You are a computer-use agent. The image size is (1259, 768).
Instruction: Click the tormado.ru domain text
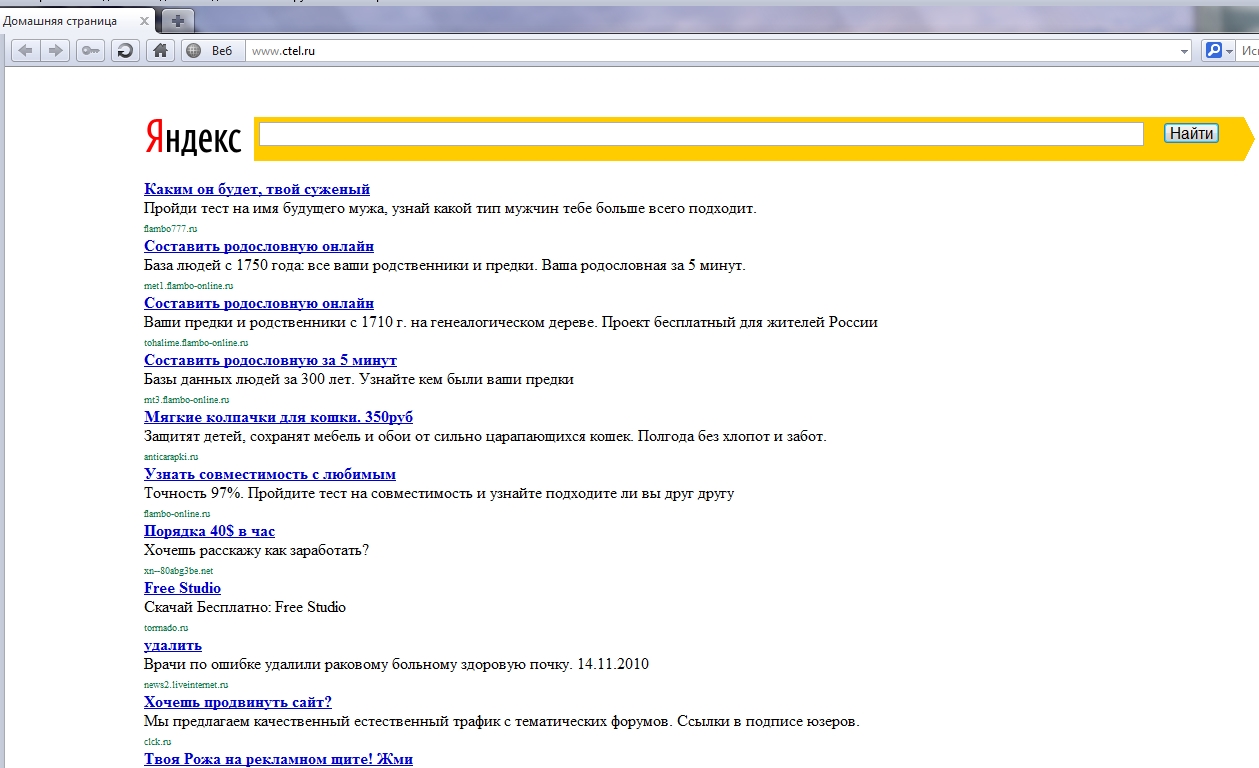pos(166,628)
